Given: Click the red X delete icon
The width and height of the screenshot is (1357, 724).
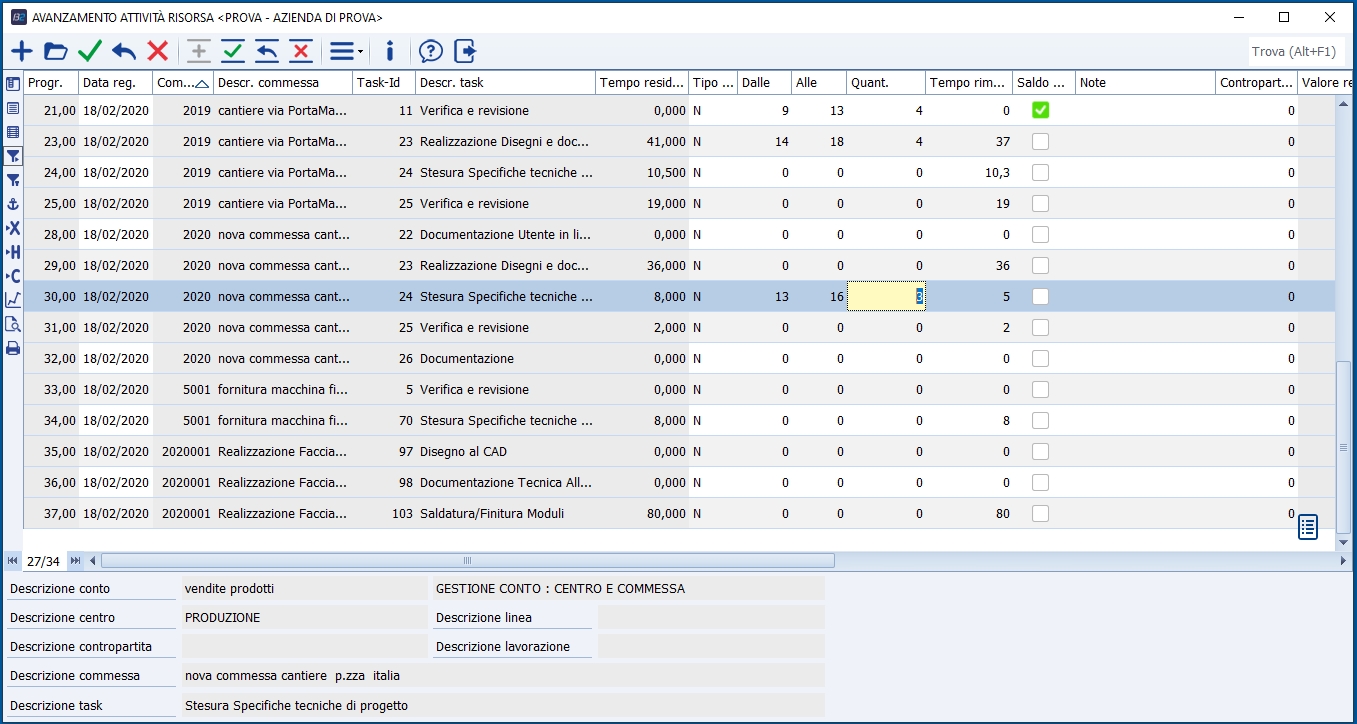Looking at the screenshot, I should [x=158, y=51].
